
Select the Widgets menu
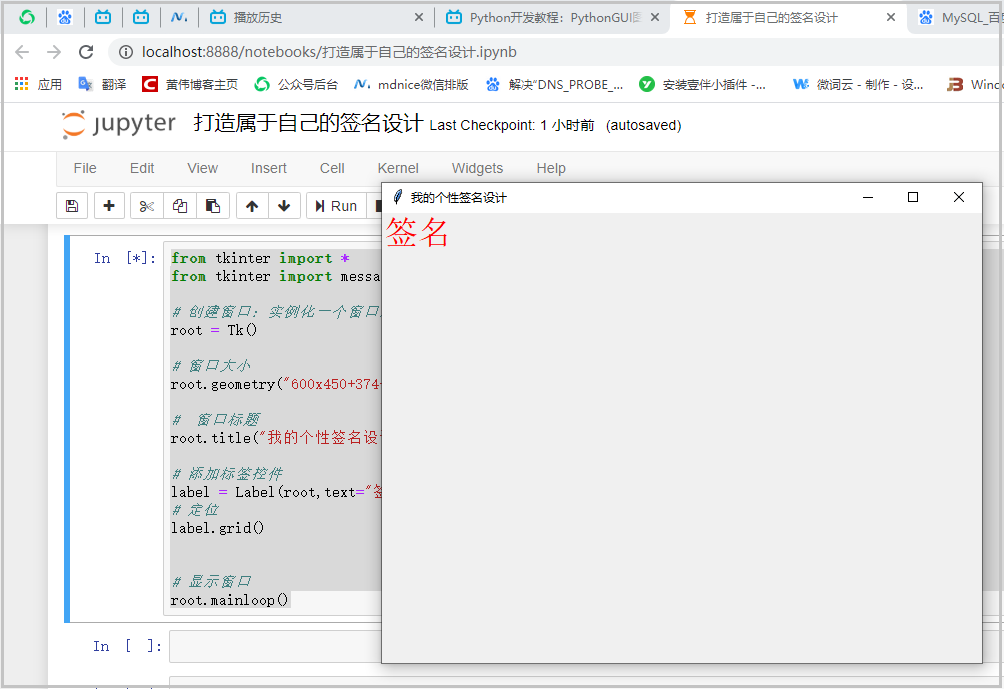coord(477,168)
